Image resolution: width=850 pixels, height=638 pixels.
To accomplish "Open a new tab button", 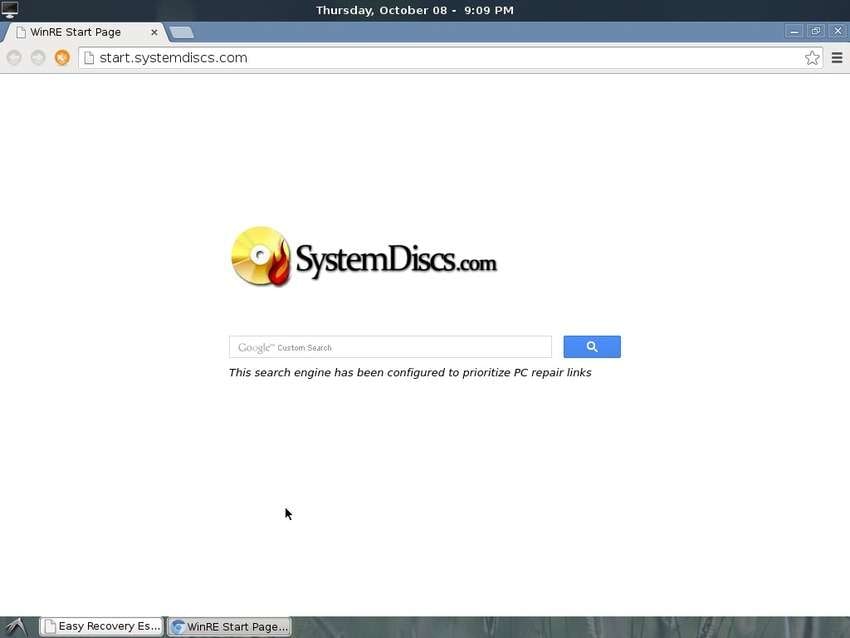I will coord(181,33).
